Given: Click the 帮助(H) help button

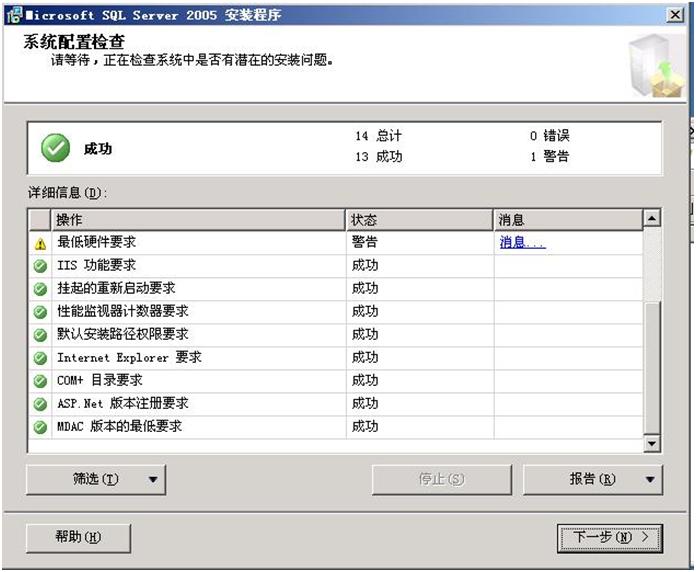Looking at the screenshot, I should point(79,538).
